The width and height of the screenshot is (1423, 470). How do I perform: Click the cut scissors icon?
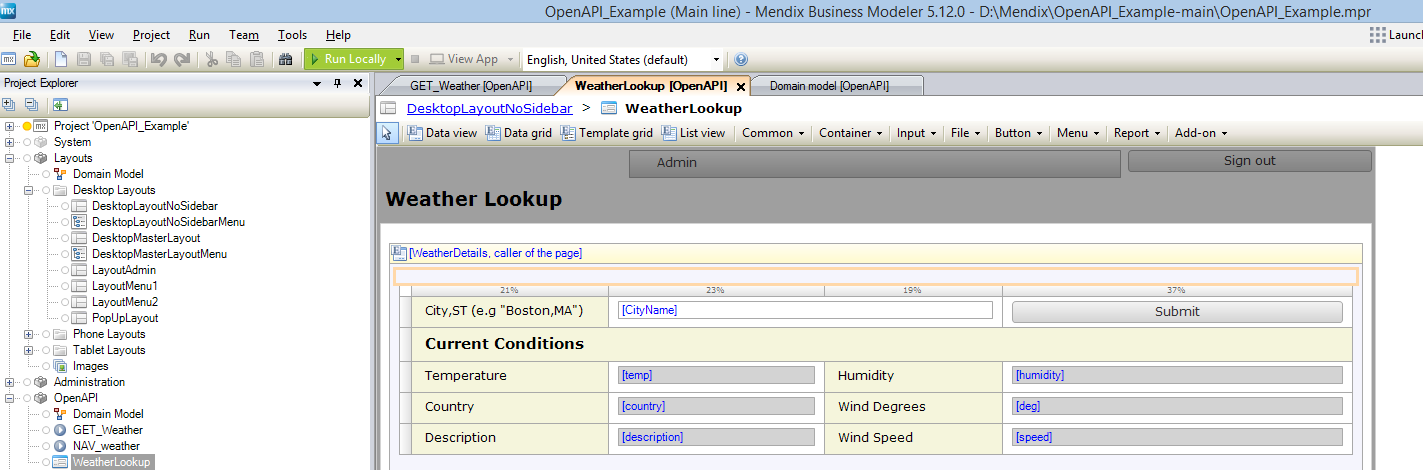pyautogui.click(x=211, y=59)
